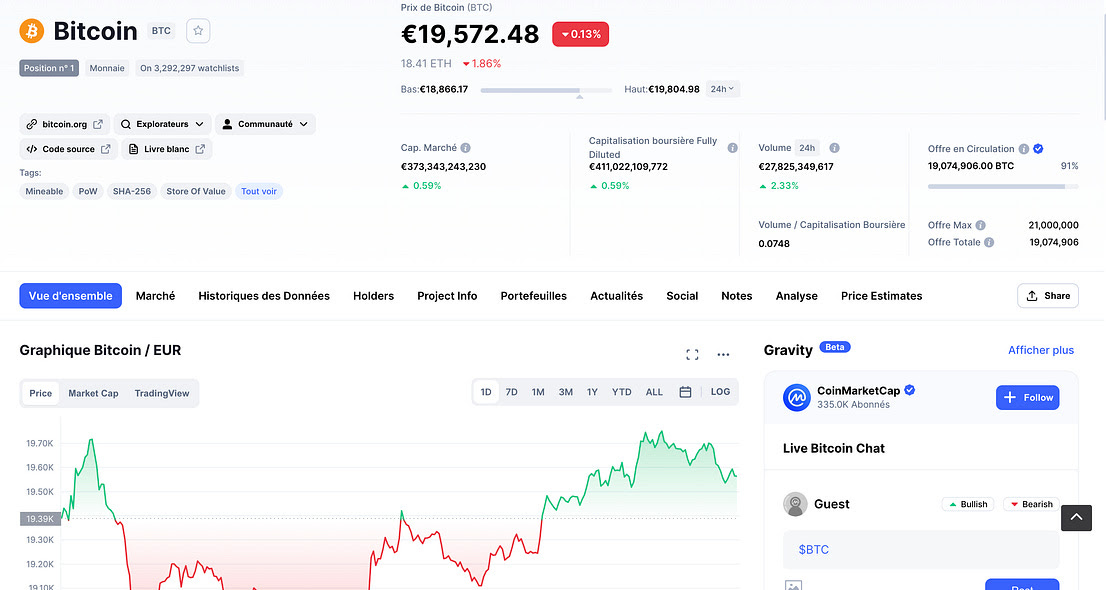Click info icon beside Volume 24h
Viewport: 1106px width, 590px height.
pyautogui.click(x=834, y=148)
